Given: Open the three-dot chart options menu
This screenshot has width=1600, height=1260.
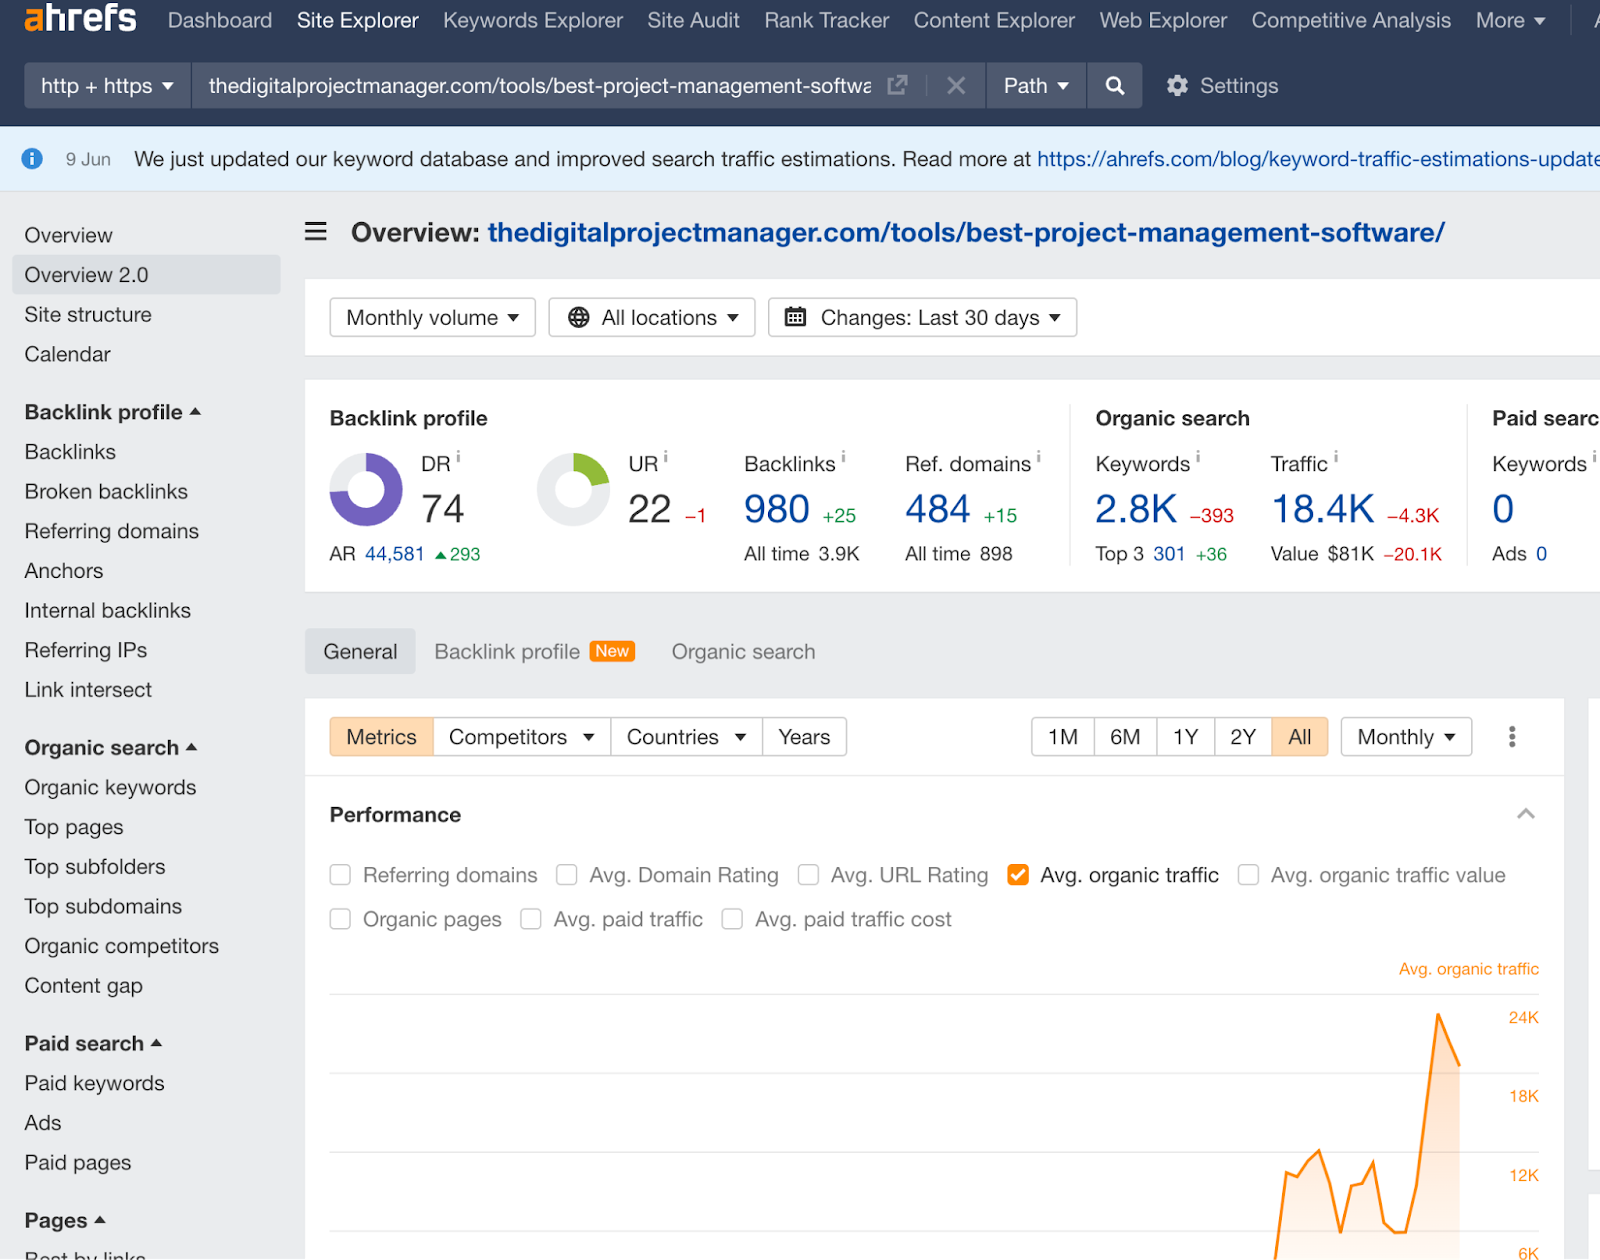Looking at the screenshot, I should (x=1512, y=737).
